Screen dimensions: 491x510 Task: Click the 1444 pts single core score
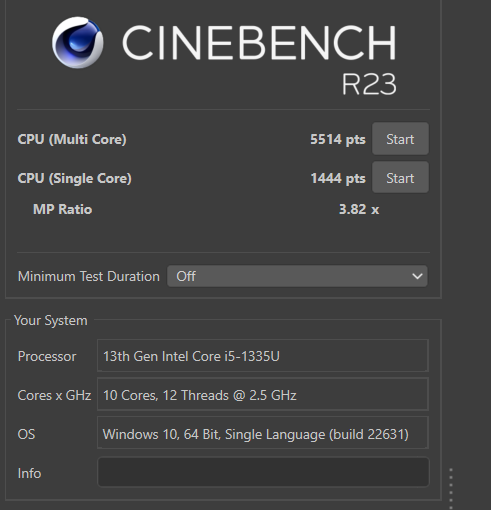click(x=338, y=178)
